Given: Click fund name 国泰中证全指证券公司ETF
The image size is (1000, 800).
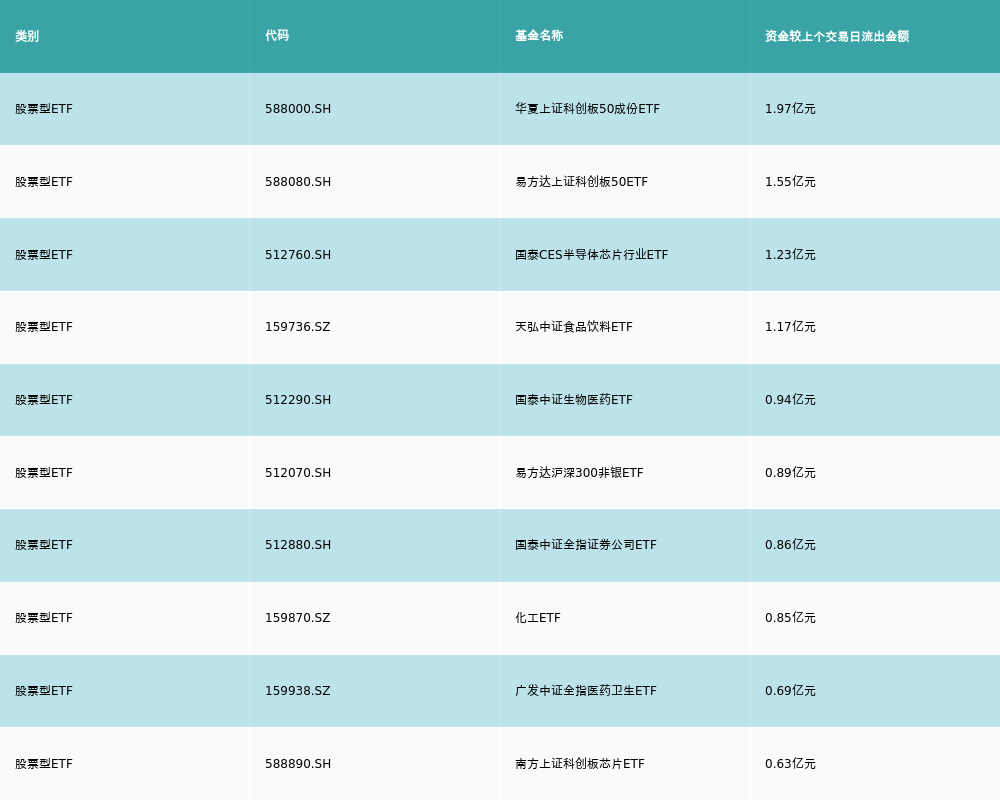Looking at the screenshot, I should pos(585,545).
